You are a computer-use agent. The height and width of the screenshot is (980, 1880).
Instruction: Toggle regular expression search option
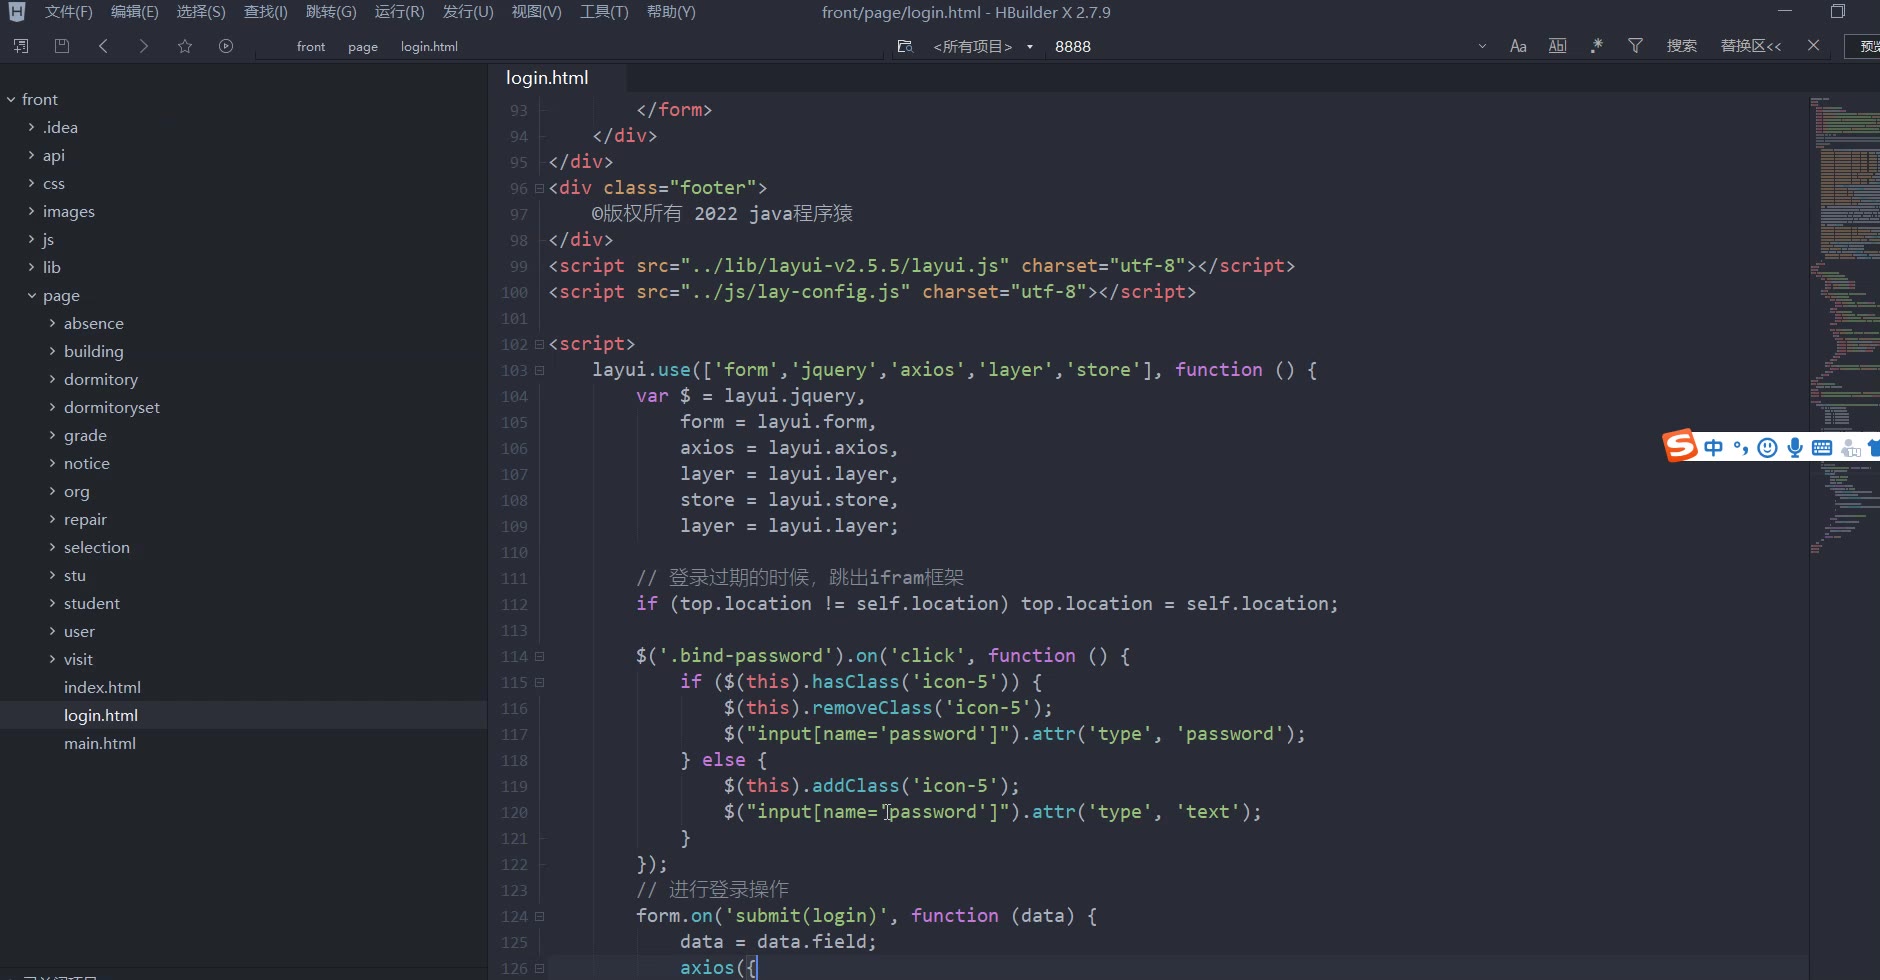[x=1597, y=46]
